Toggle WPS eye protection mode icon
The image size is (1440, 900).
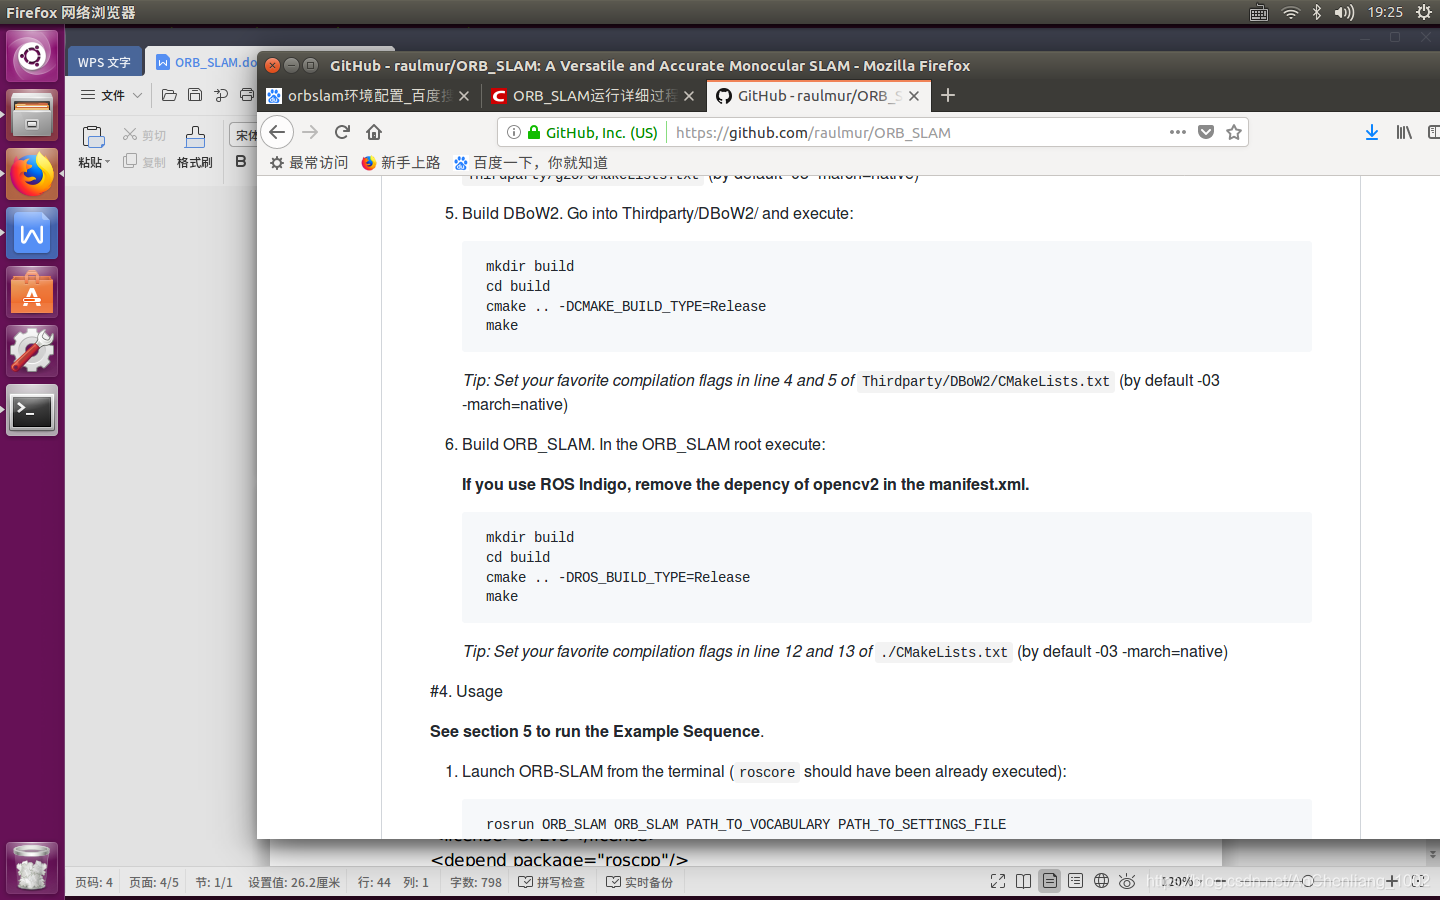coord(1127,881)
